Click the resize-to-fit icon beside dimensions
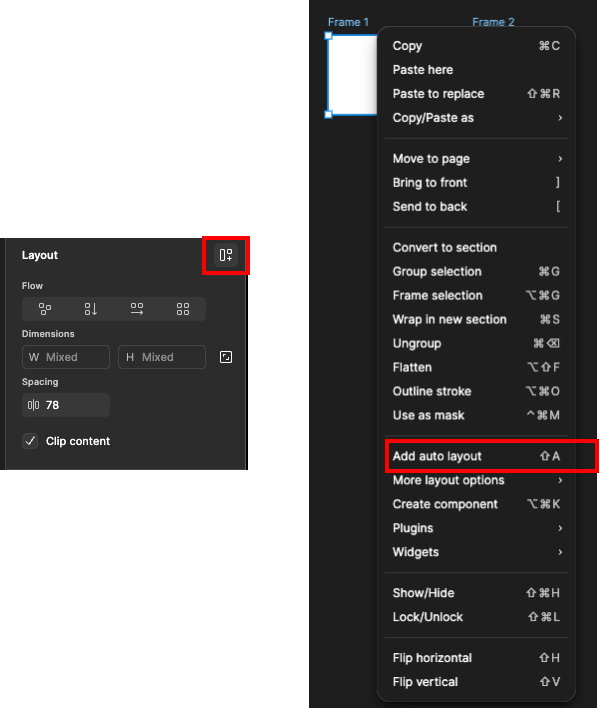Viewport: 600px width, 708px height. click(x=226, y=357)
